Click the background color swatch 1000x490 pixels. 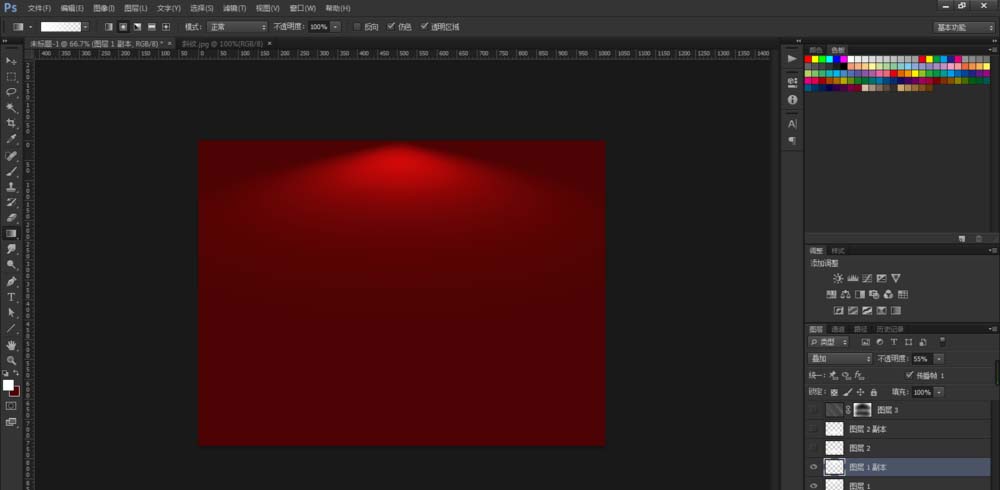[x=15, y=390]
